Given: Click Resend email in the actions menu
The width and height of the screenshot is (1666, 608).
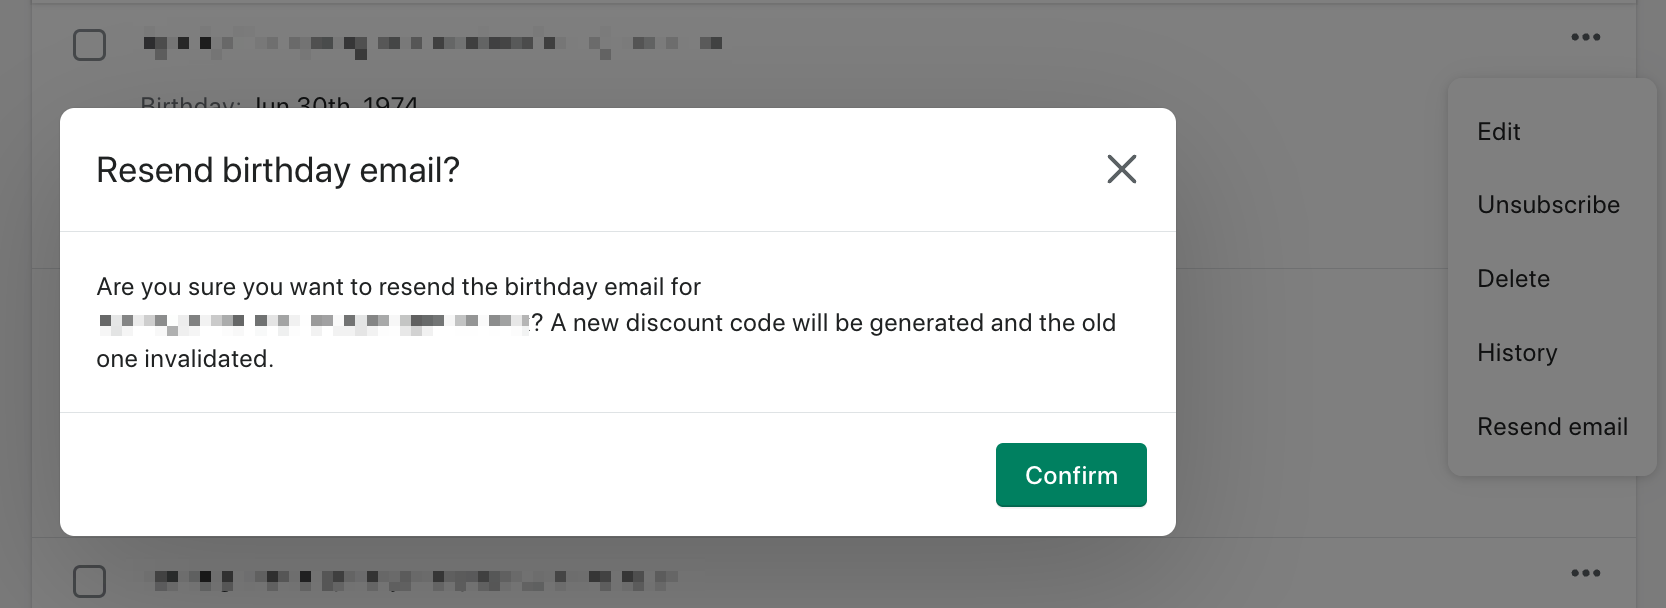Looking at the screenshot, I should coord(1552,427).
